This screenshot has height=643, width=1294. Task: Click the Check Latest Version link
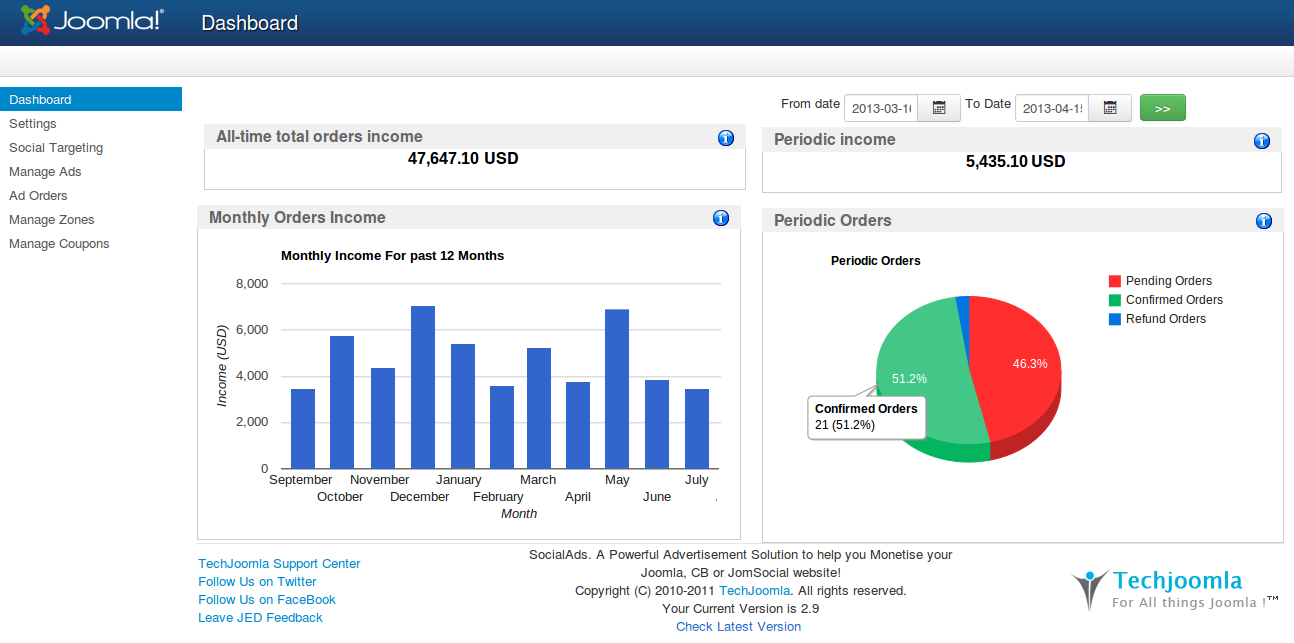coord(738,626)
